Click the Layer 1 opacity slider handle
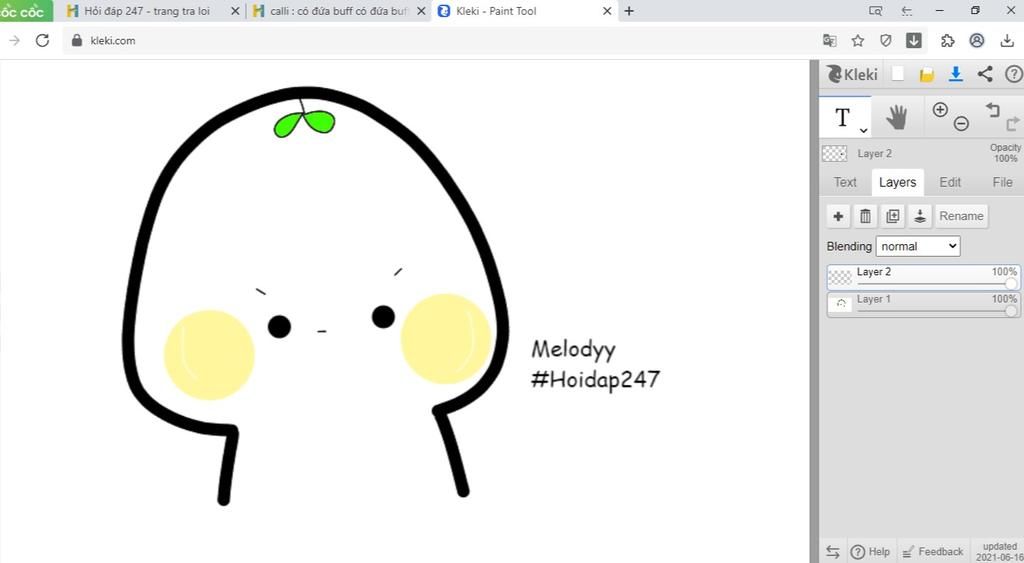Image resolution: width=1024 pixels, height=563 pixels. point(1011,311)
